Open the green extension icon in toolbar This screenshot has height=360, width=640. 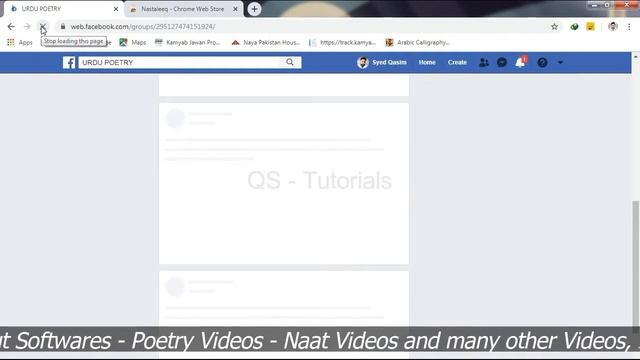pos(574,27)
